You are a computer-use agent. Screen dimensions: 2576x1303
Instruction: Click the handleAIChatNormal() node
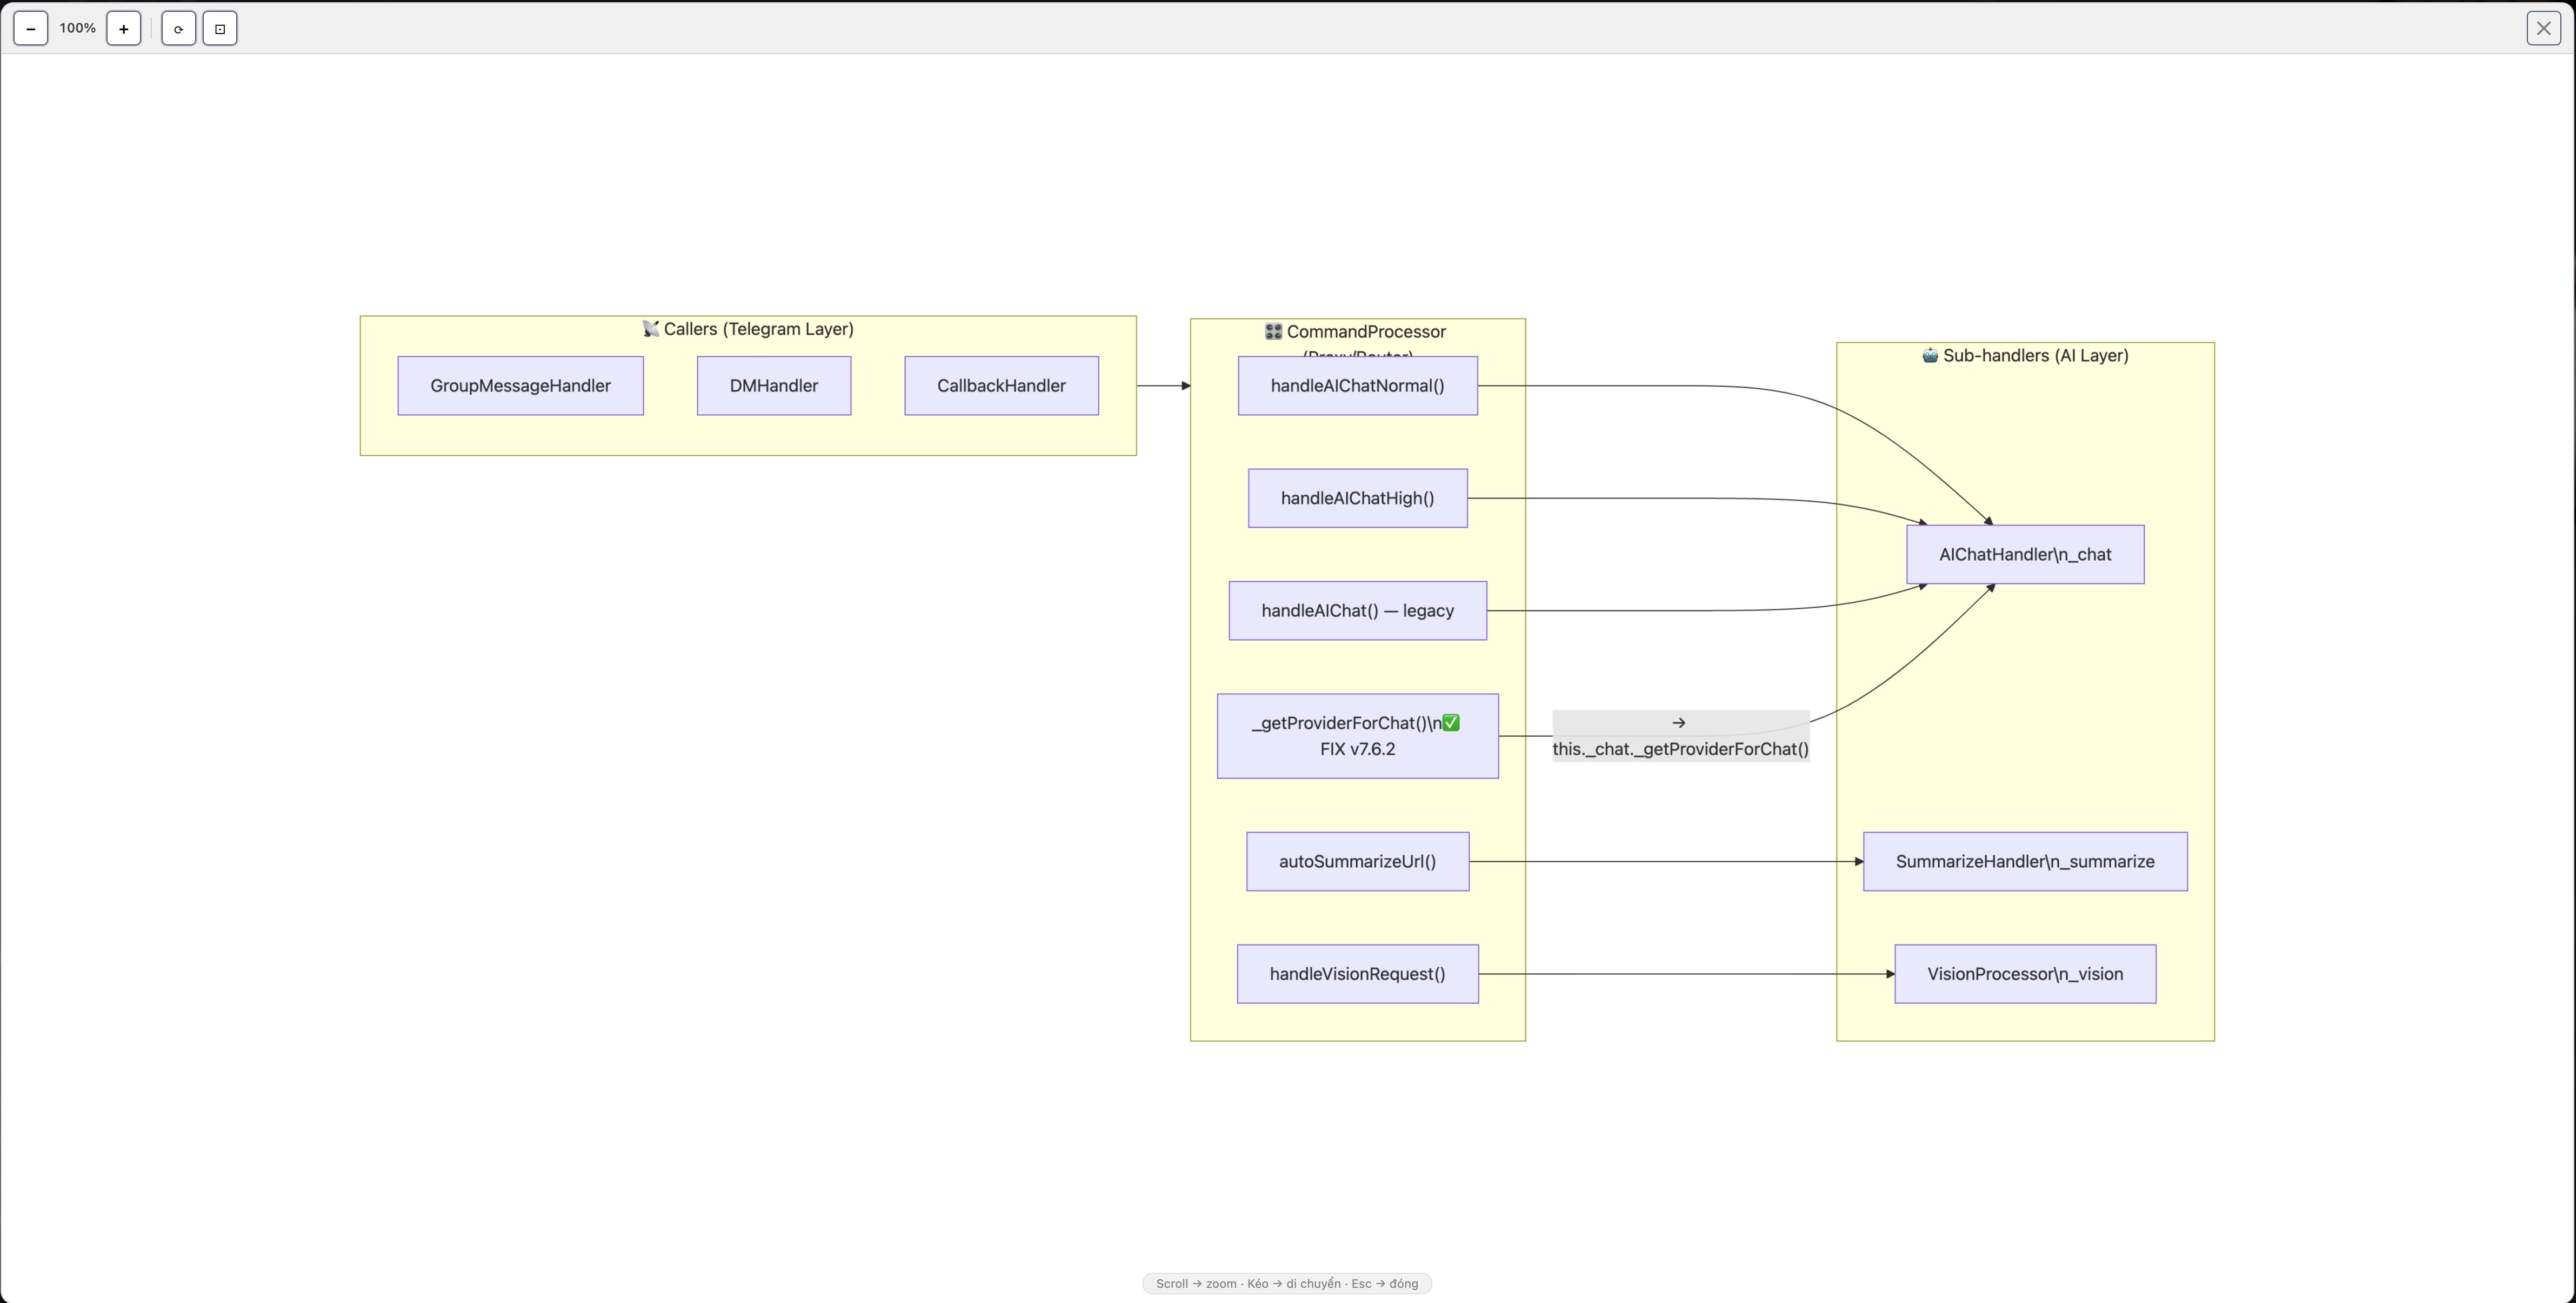1357,386
